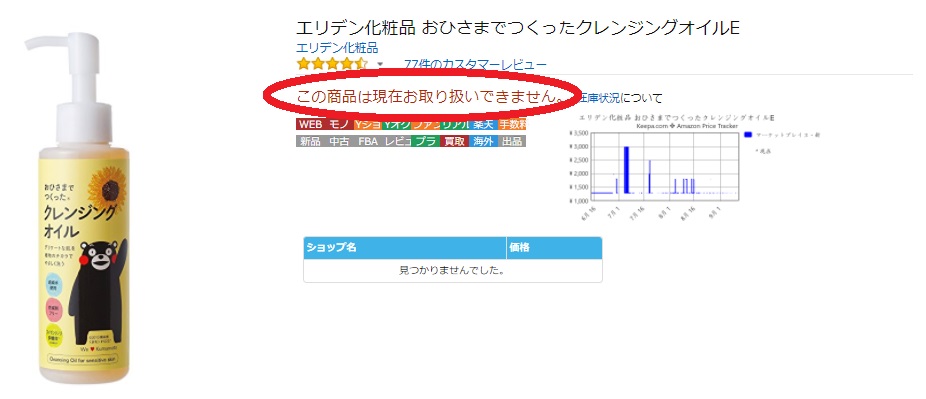The width and height of the screenshot is (926, 399).
Task: Open the 77件のカスタマーレビュー link
Action: pyautogui.click(x=475, y=64)
